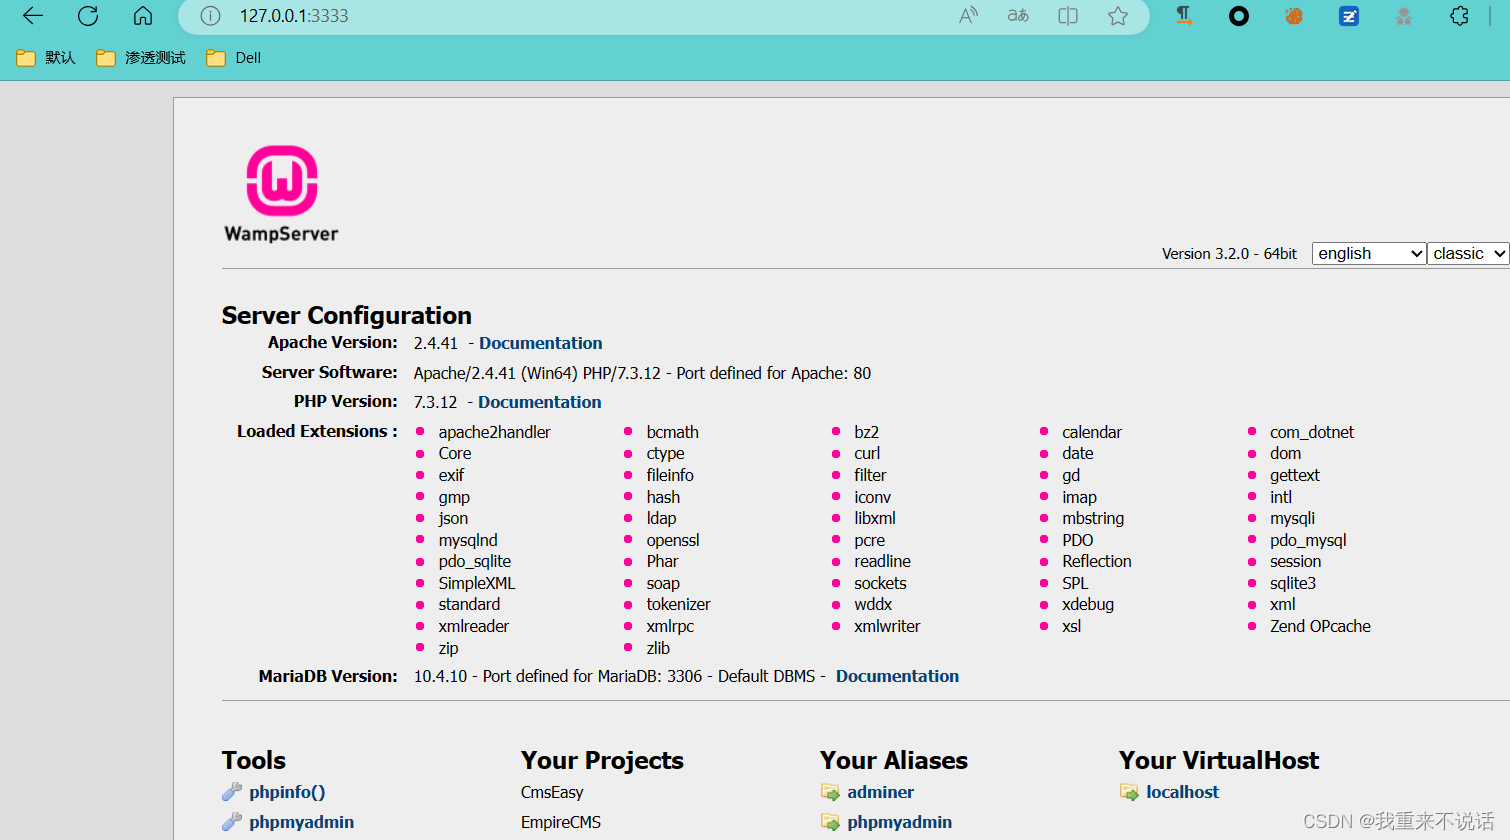Click the com_dotnet extension entry
The height and width of the screenshot is (840, 1510).
click(x=1312, y=432)
